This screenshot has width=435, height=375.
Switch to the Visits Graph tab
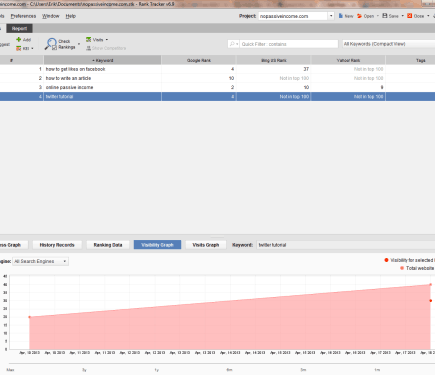[206, 245]
